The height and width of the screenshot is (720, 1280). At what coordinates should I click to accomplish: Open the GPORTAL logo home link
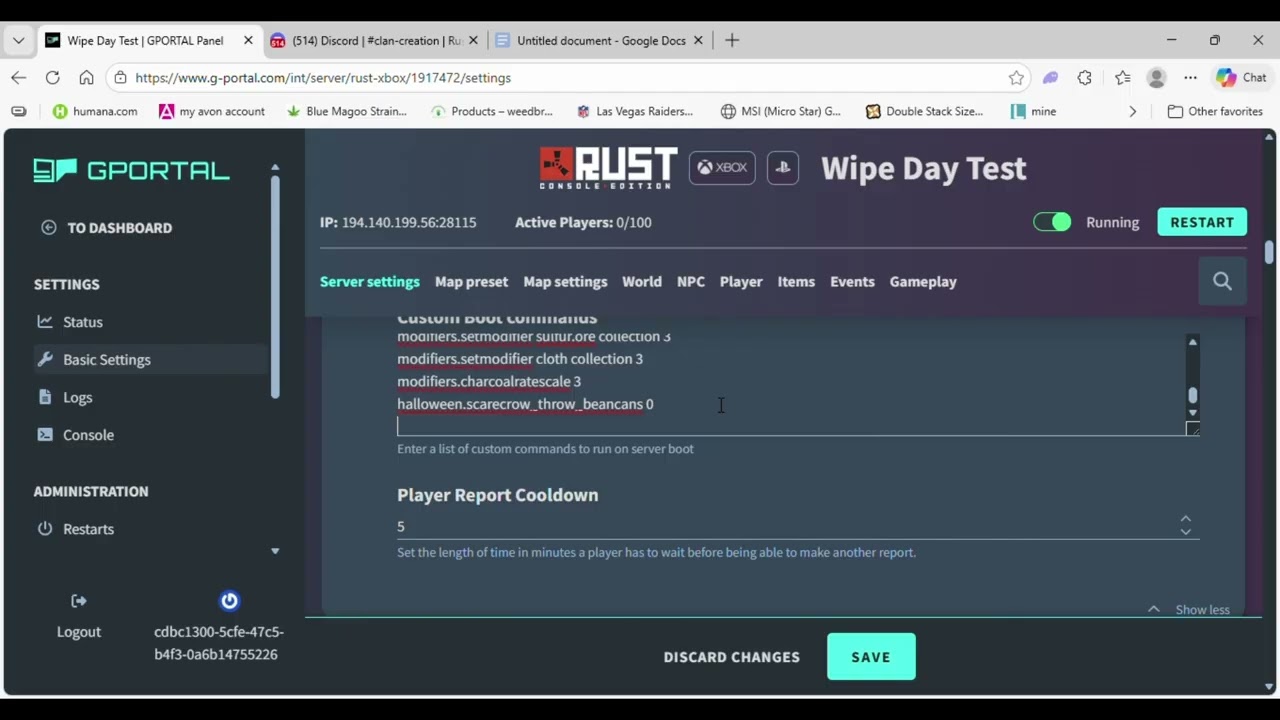click(x=131, y=171)
